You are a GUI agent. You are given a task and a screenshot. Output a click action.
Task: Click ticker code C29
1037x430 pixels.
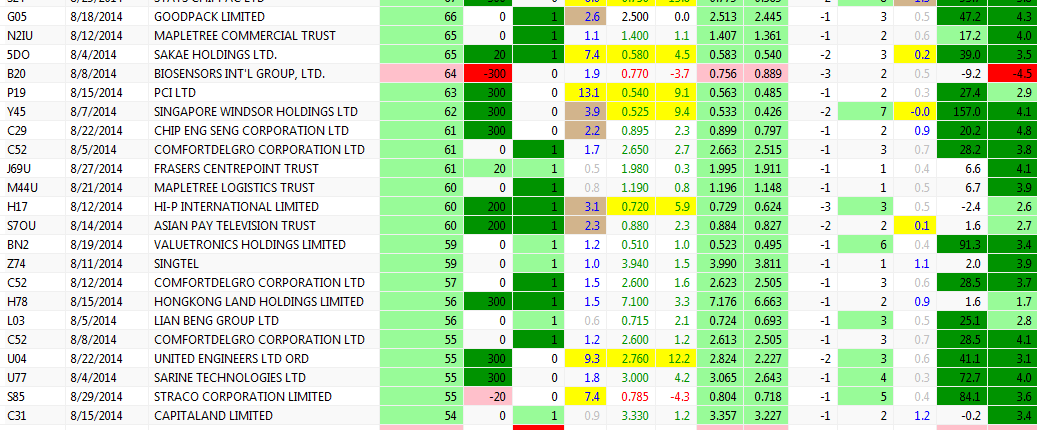(x=16, y=131)
